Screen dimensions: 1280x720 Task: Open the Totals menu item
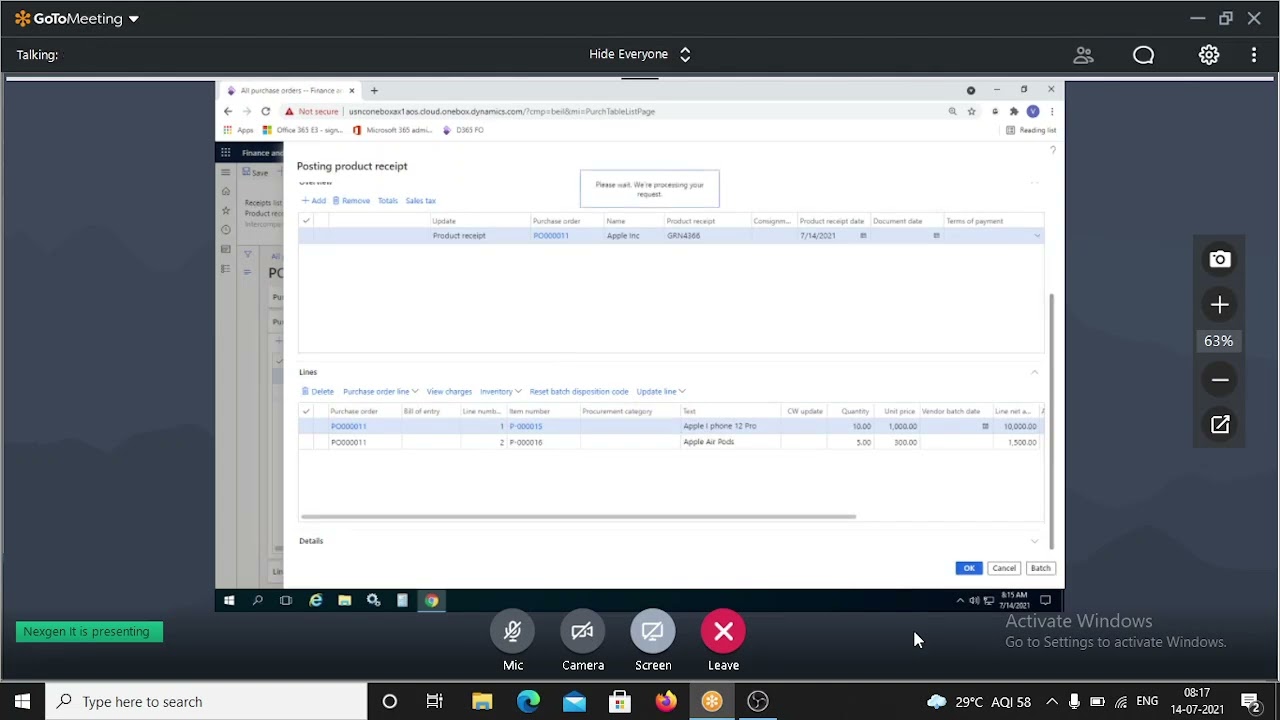(x=388, y=201)
